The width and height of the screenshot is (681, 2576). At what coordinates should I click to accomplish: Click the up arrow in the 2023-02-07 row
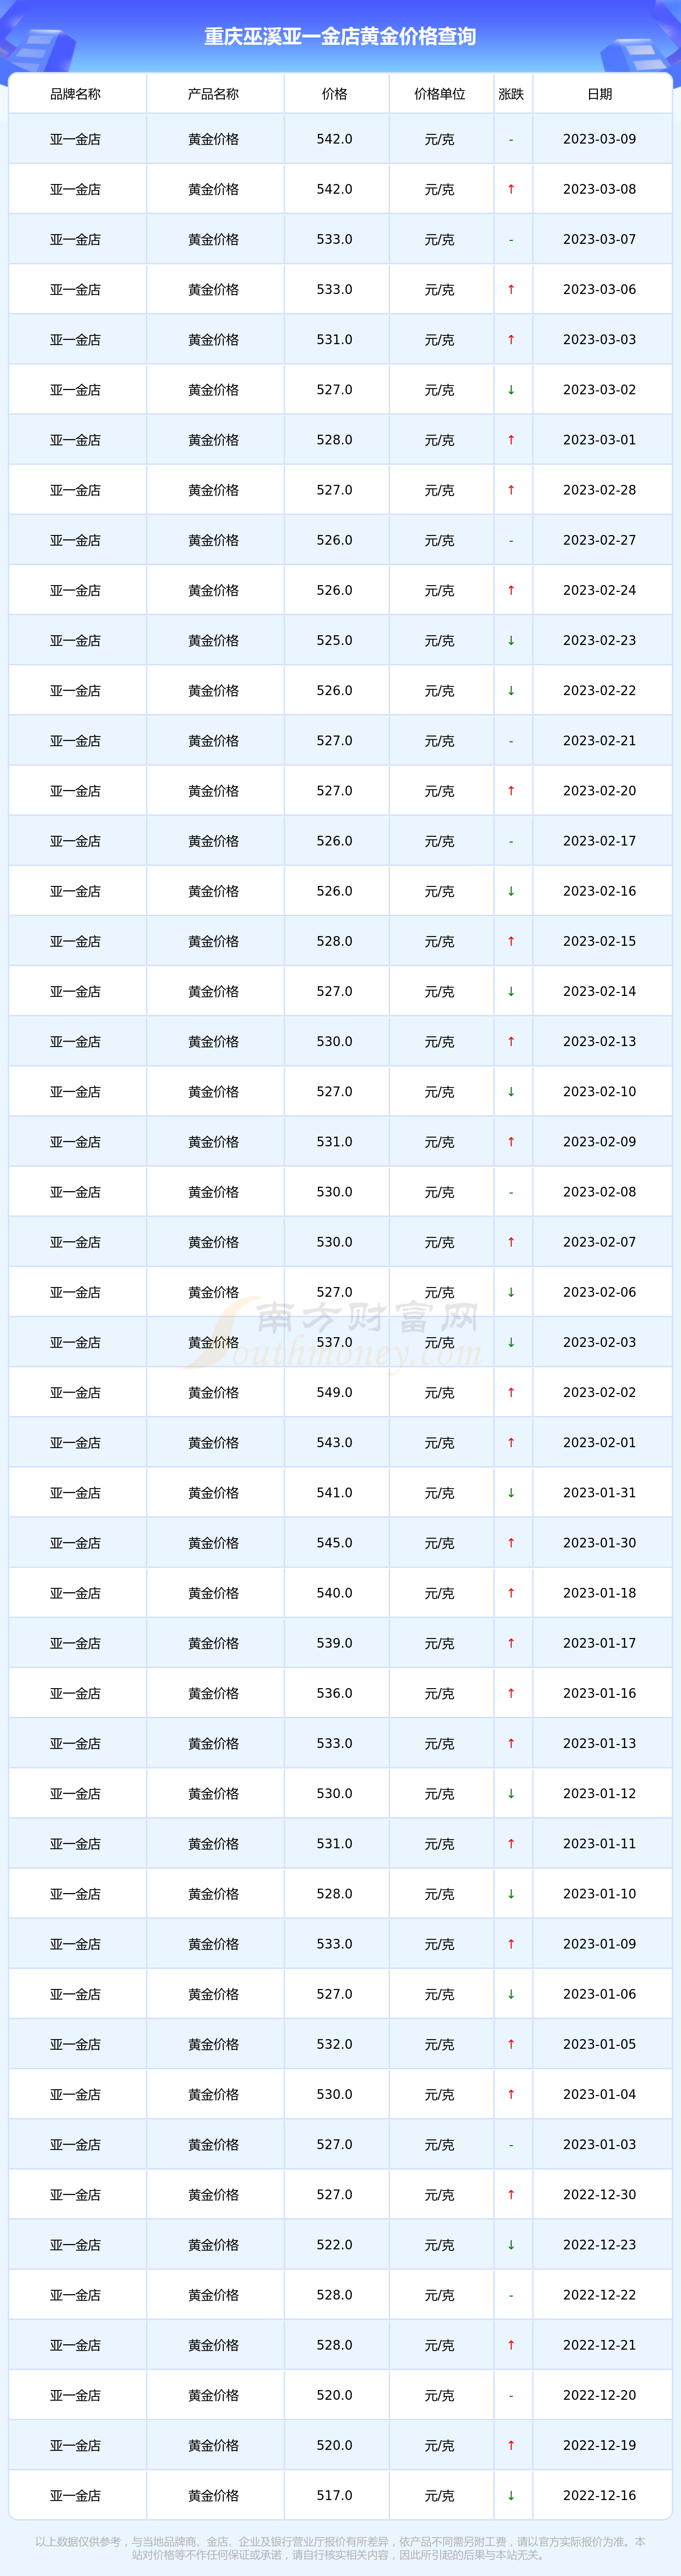[511, 1242]
